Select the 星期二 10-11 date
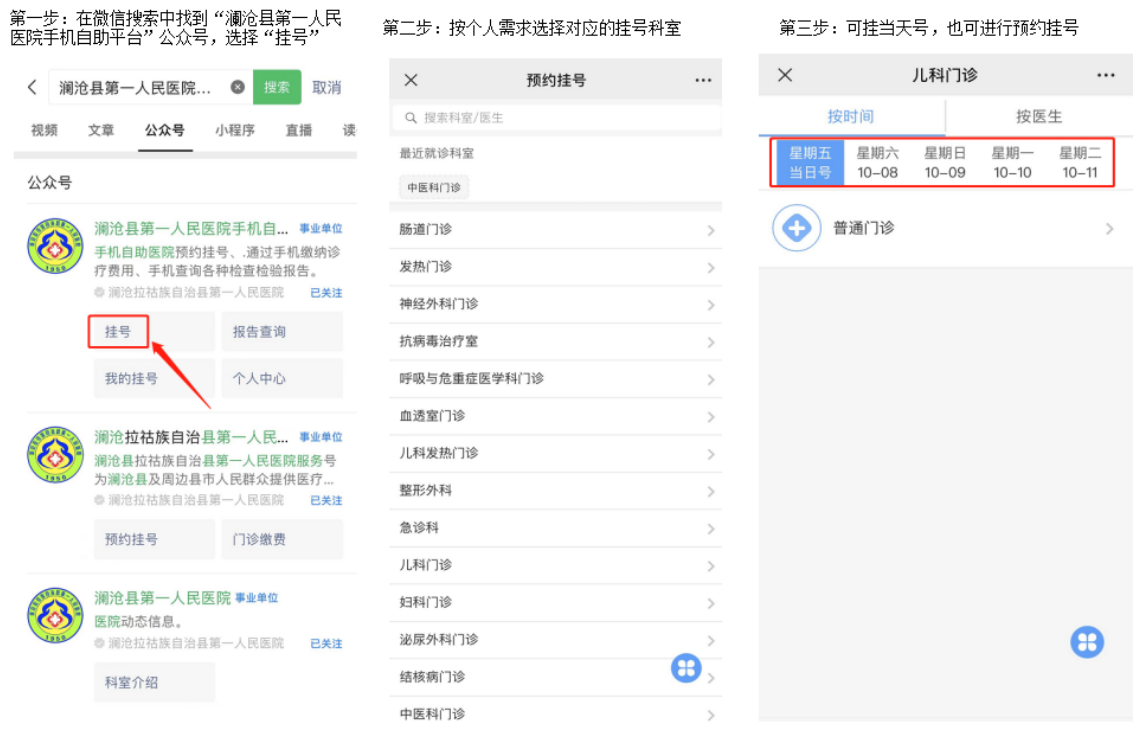Image resolution: width=1141 pixels, height=738 pixels. click(1080, 162)
